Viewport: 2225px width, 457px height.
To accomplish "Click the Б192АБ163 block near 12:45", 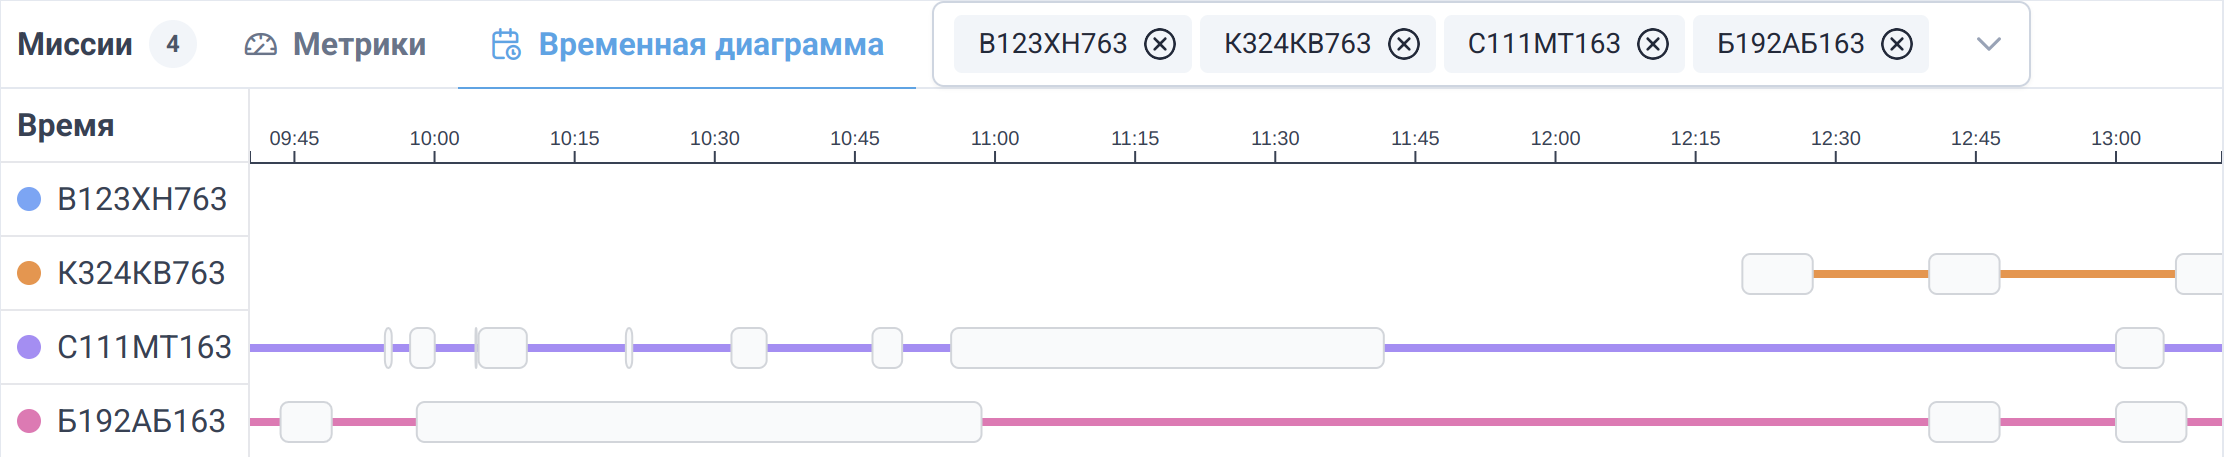I will click(1964, 422).
